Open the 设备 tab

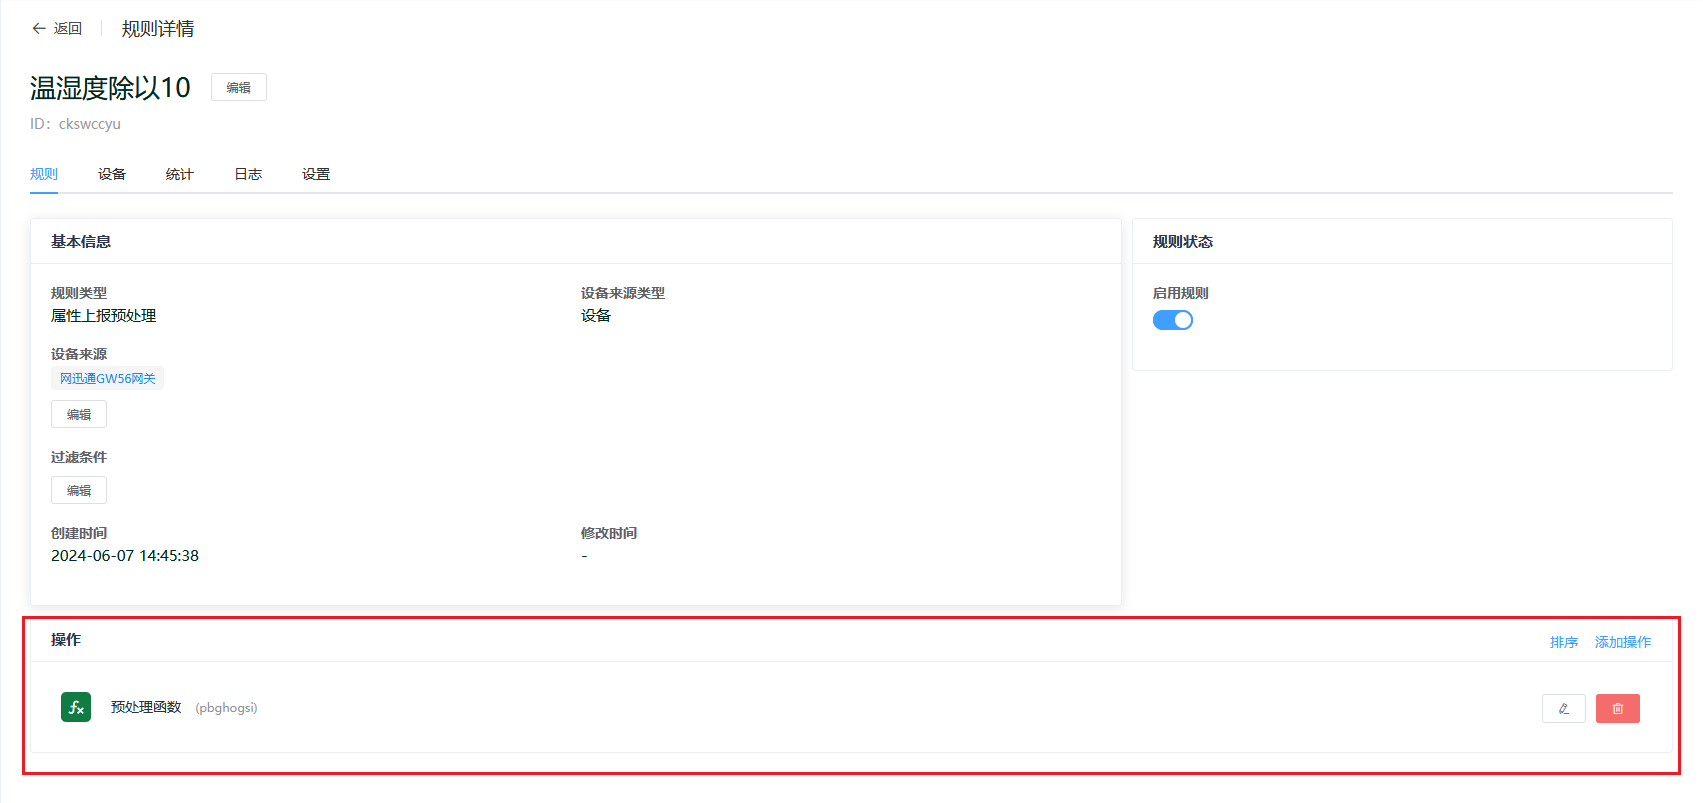112,174
